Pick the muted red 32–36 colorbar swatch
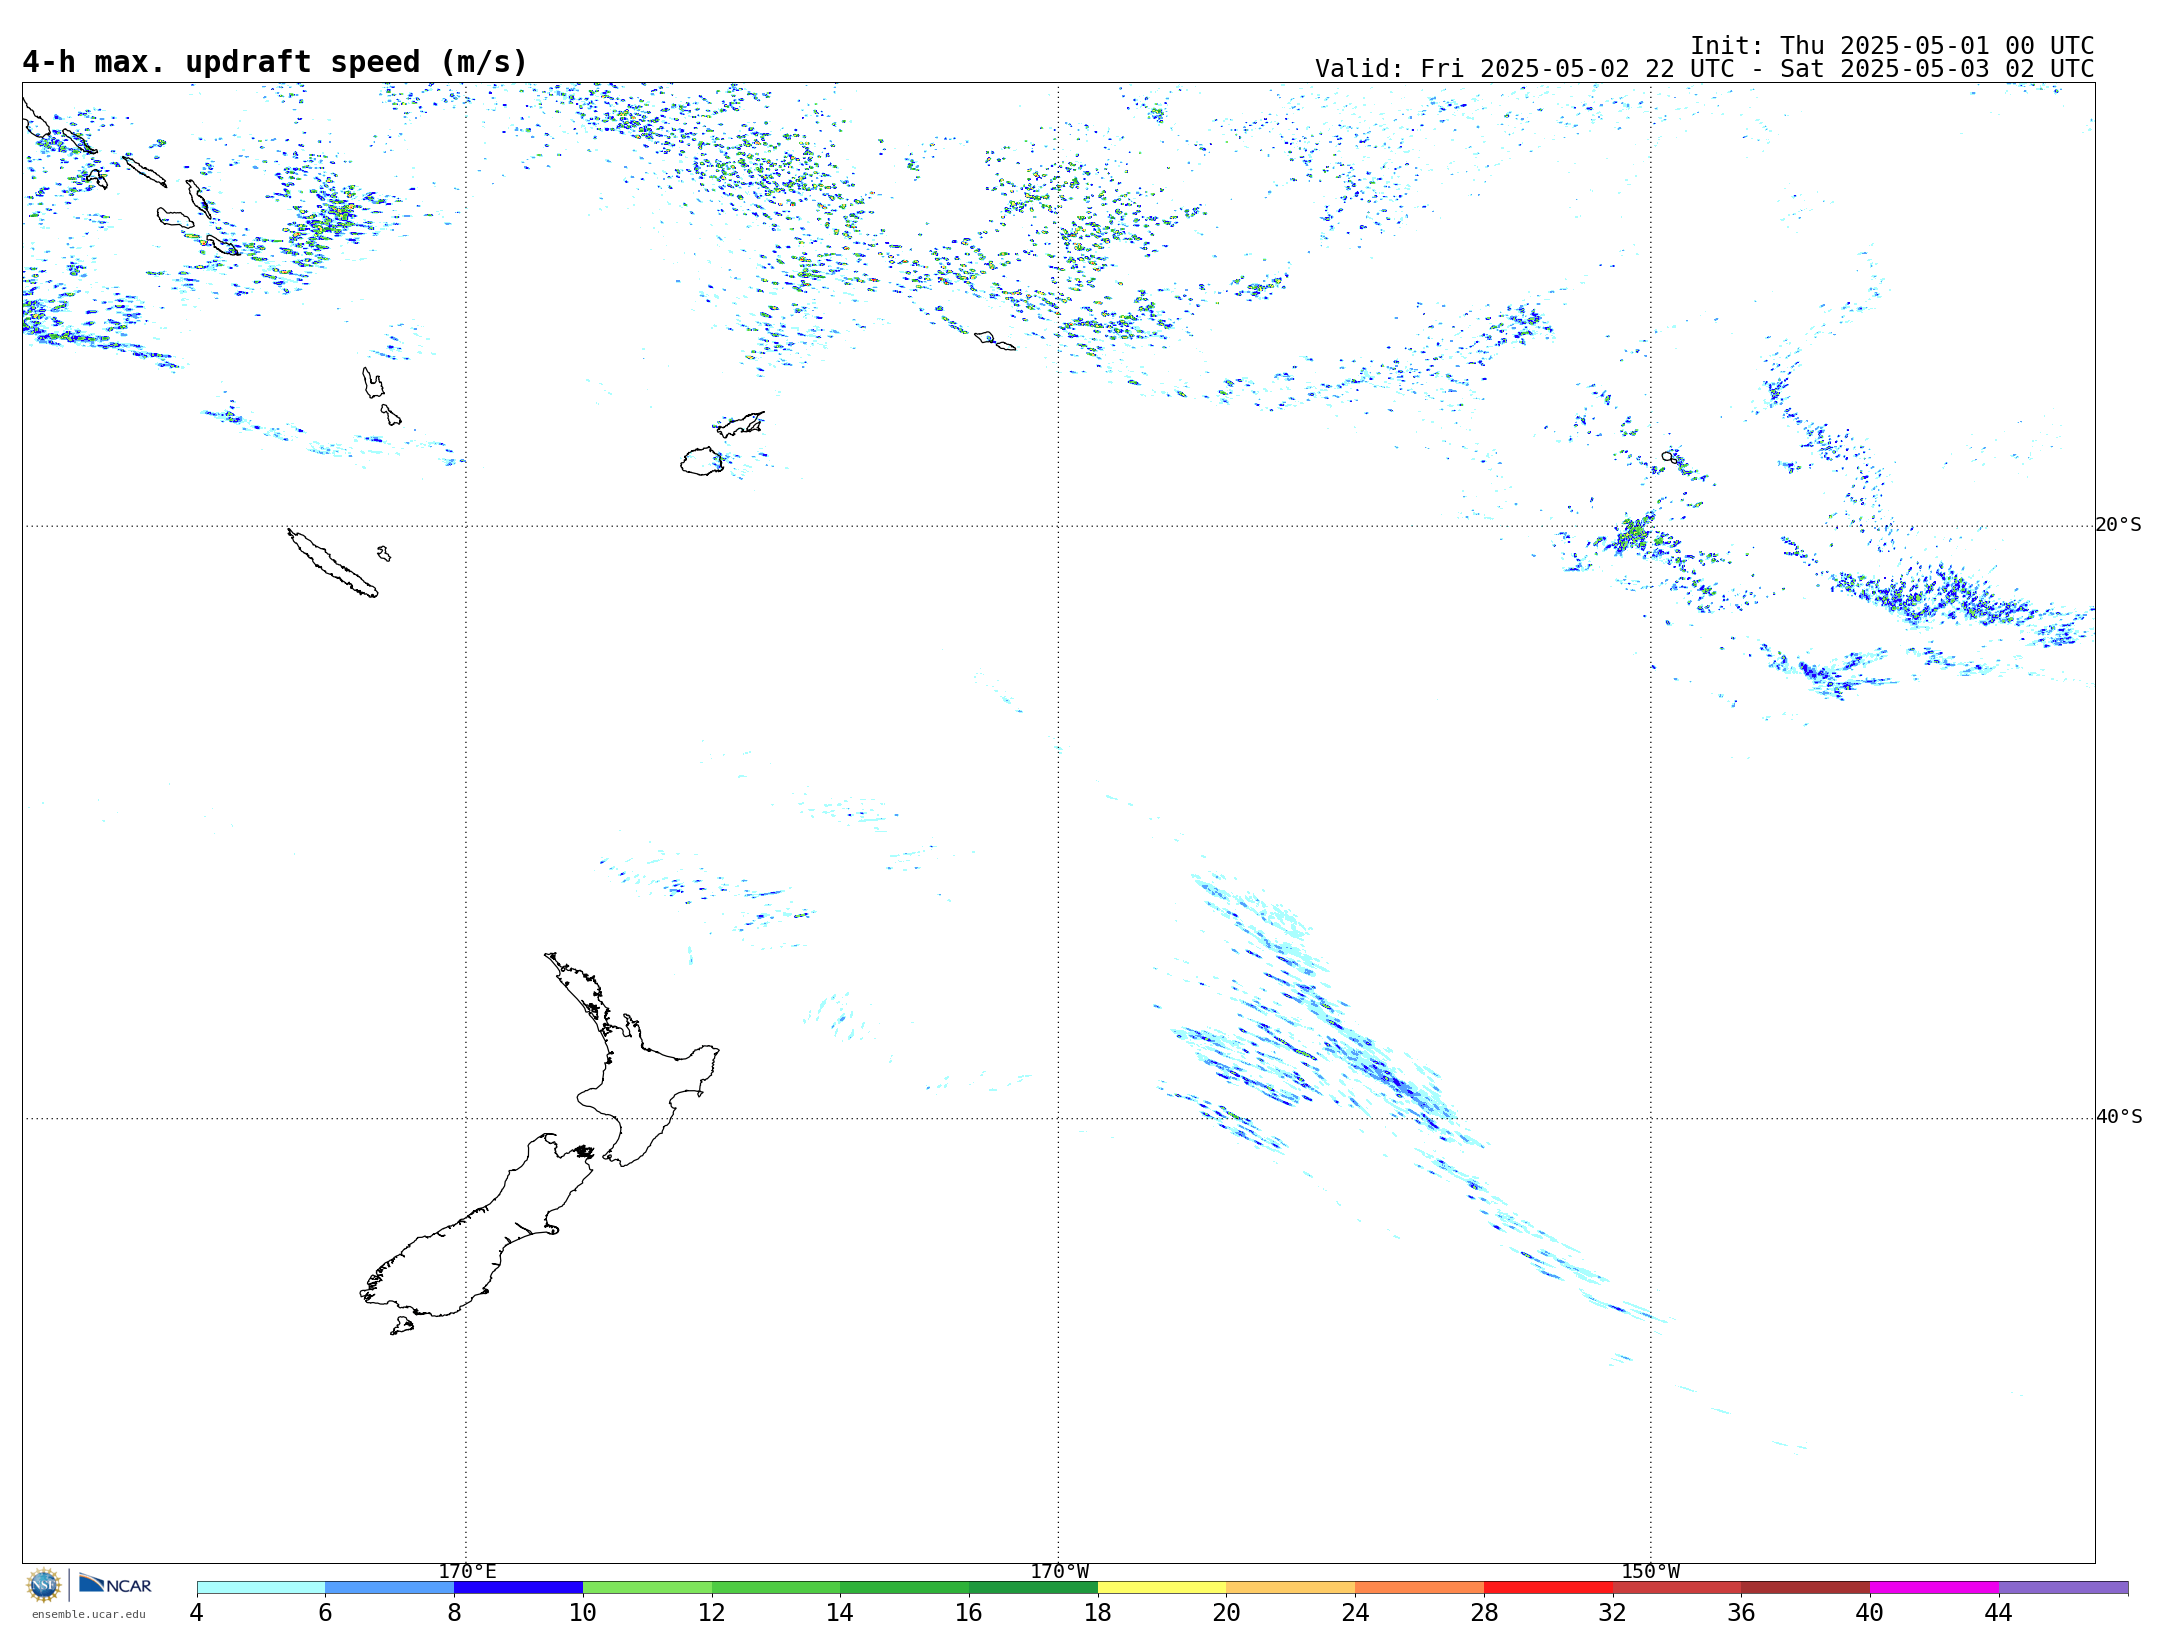This screenshot has height=1626, width=2160. (x=1677, y=1588)
